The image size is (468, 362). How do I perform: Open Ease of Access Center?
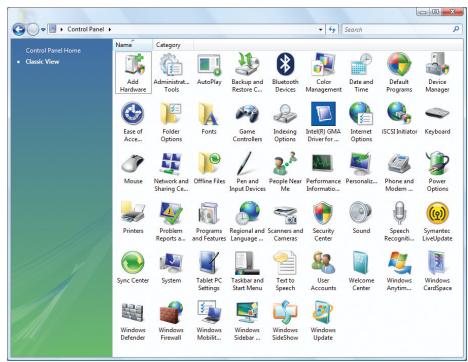[x=133, y=123]
